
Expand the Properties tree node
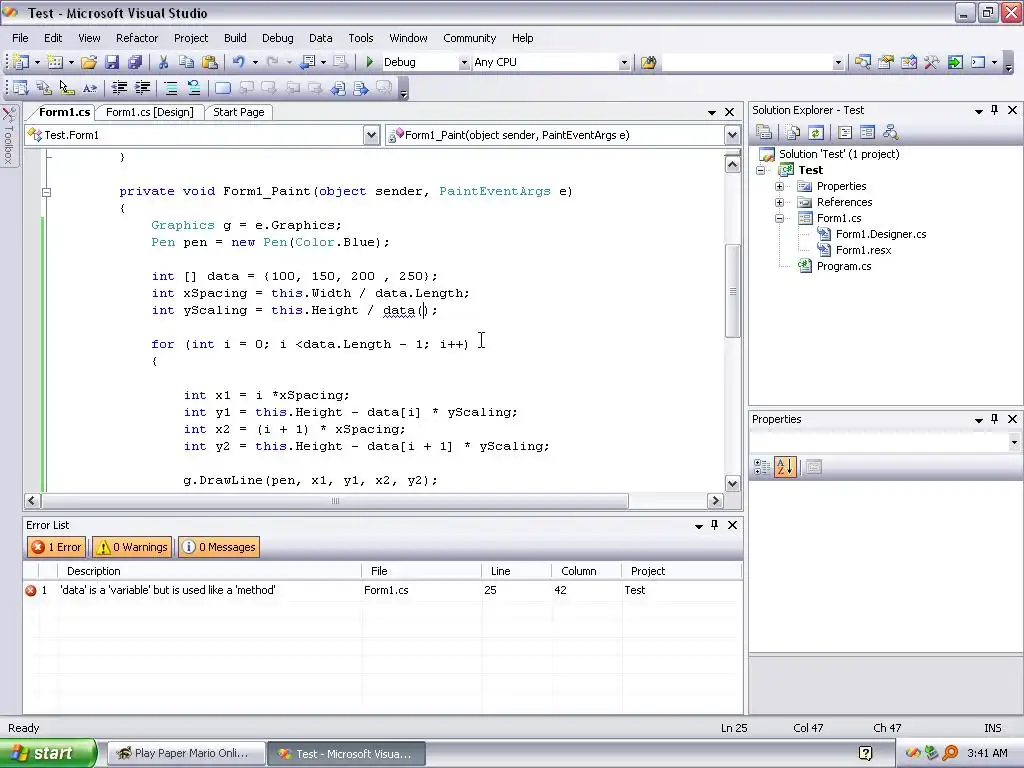[779, 186]
